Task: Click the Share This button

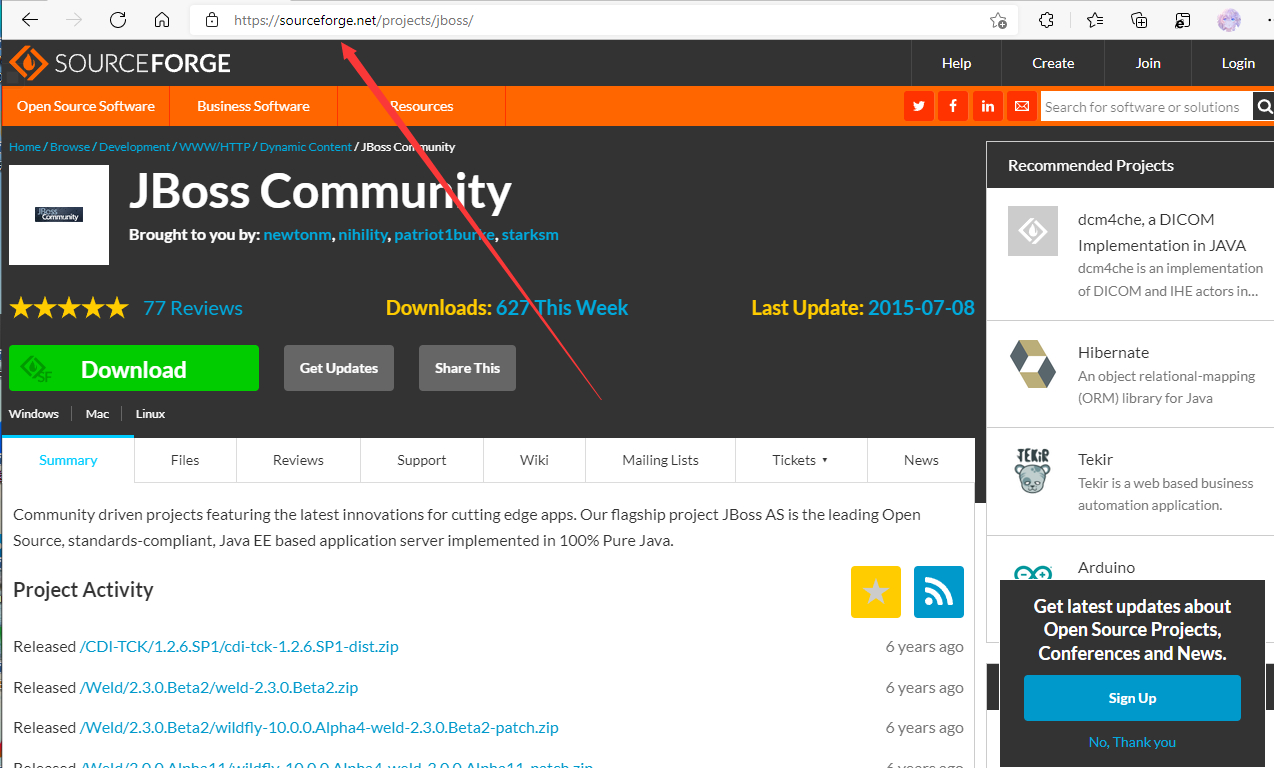Action: point(467,368)
